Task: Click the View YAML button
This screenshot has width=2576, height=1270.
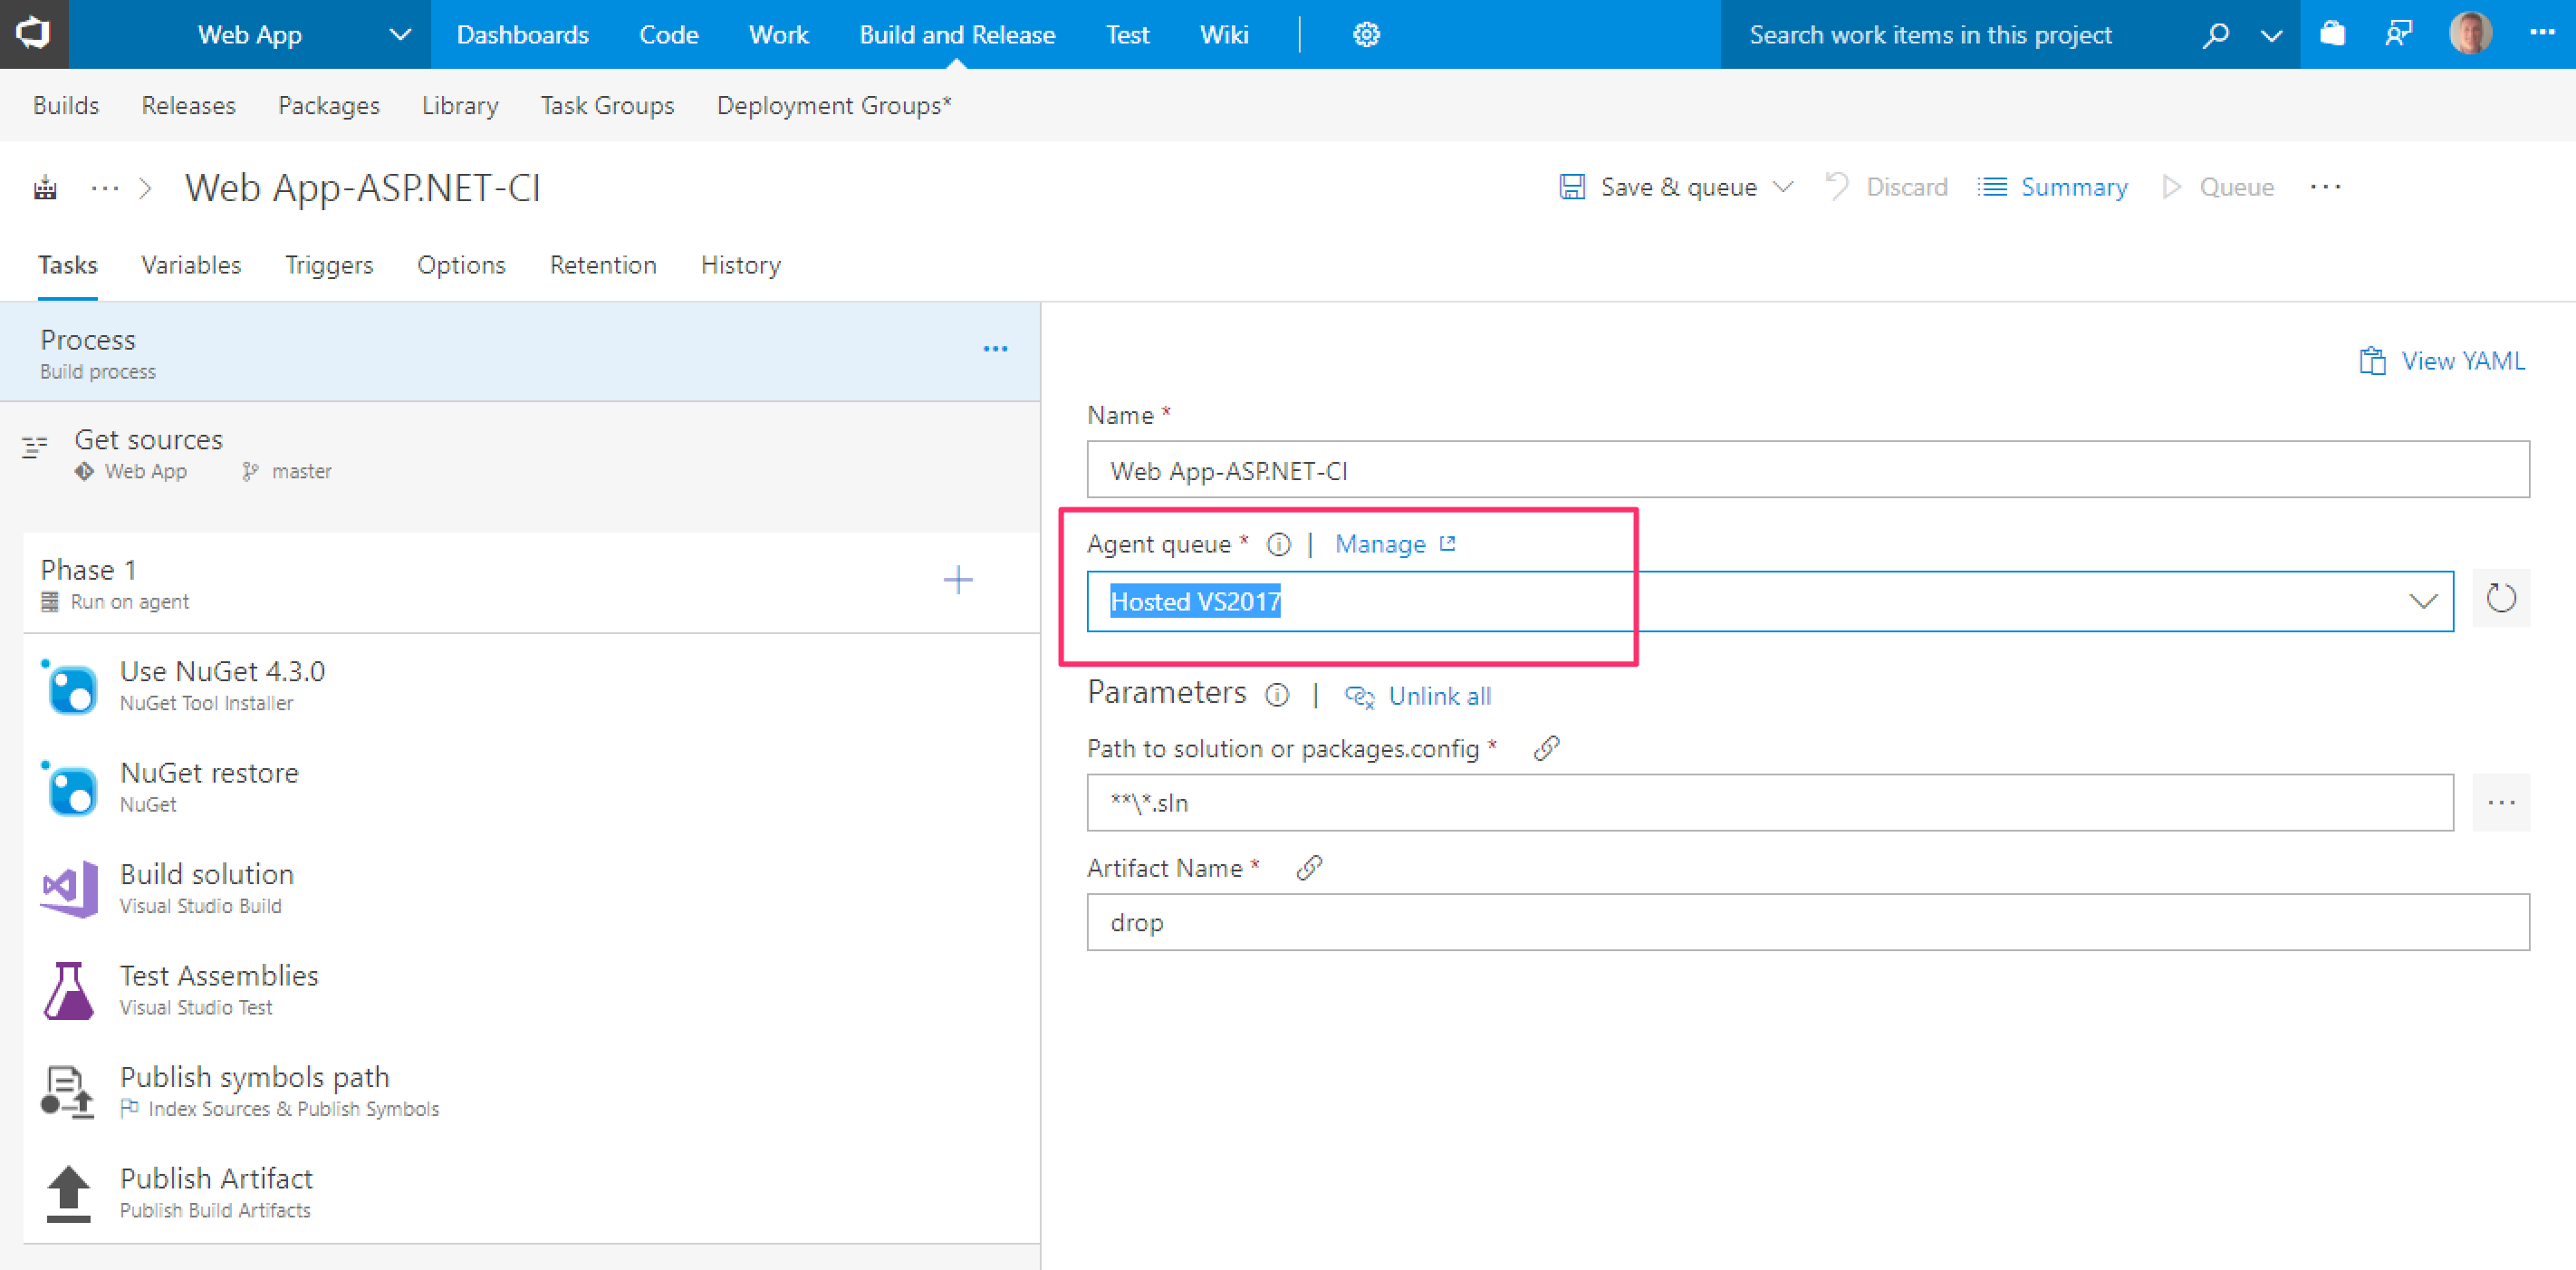Action: [x=2442, y=361]
